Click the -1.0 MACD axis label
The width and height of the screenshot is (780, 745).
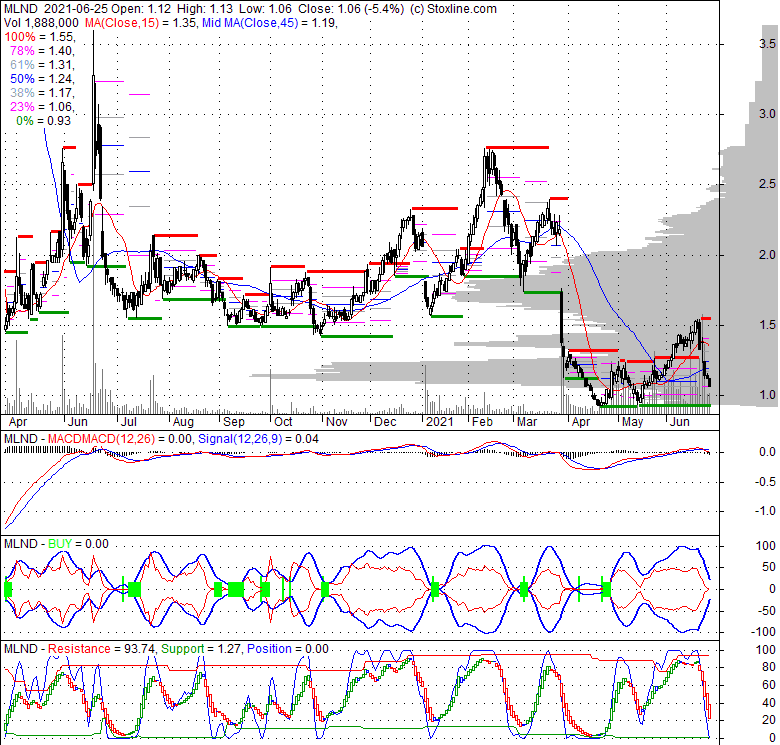point(766,511)
